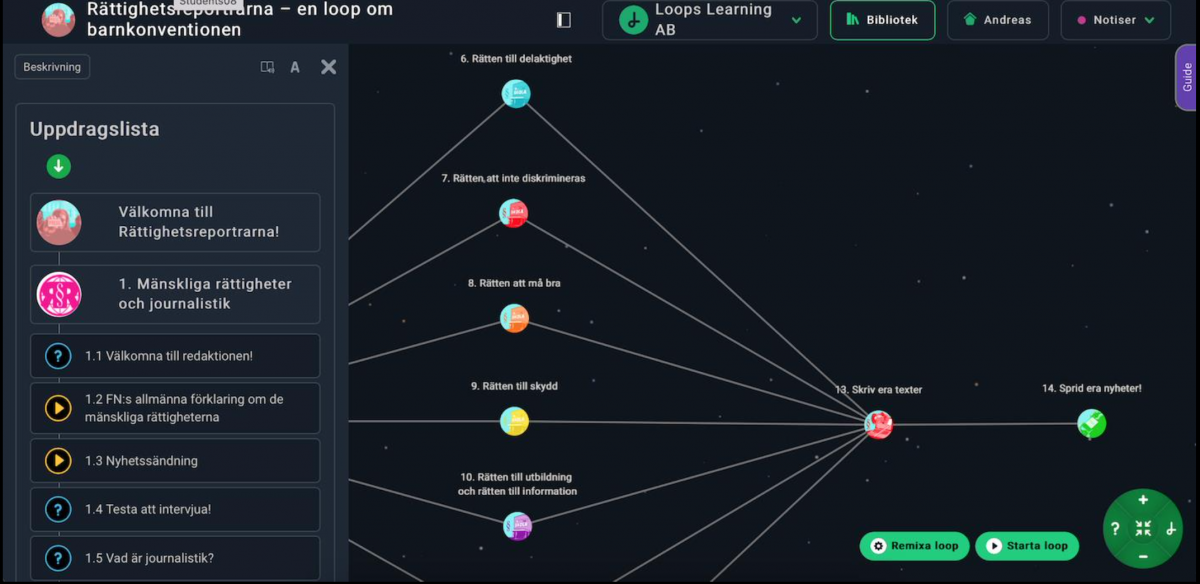Select node 8. Rätten att må bra

coord(514,318)
